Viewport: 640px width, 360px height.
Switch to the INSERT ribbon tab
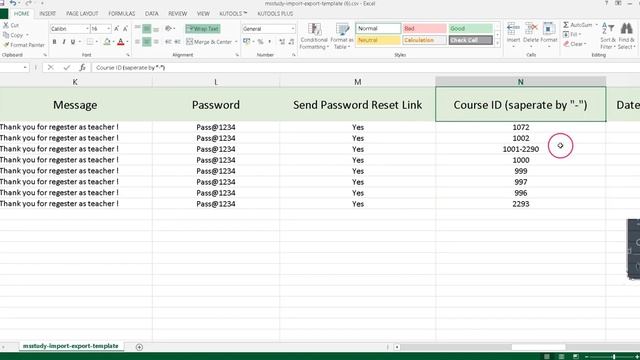click(47, 13)
